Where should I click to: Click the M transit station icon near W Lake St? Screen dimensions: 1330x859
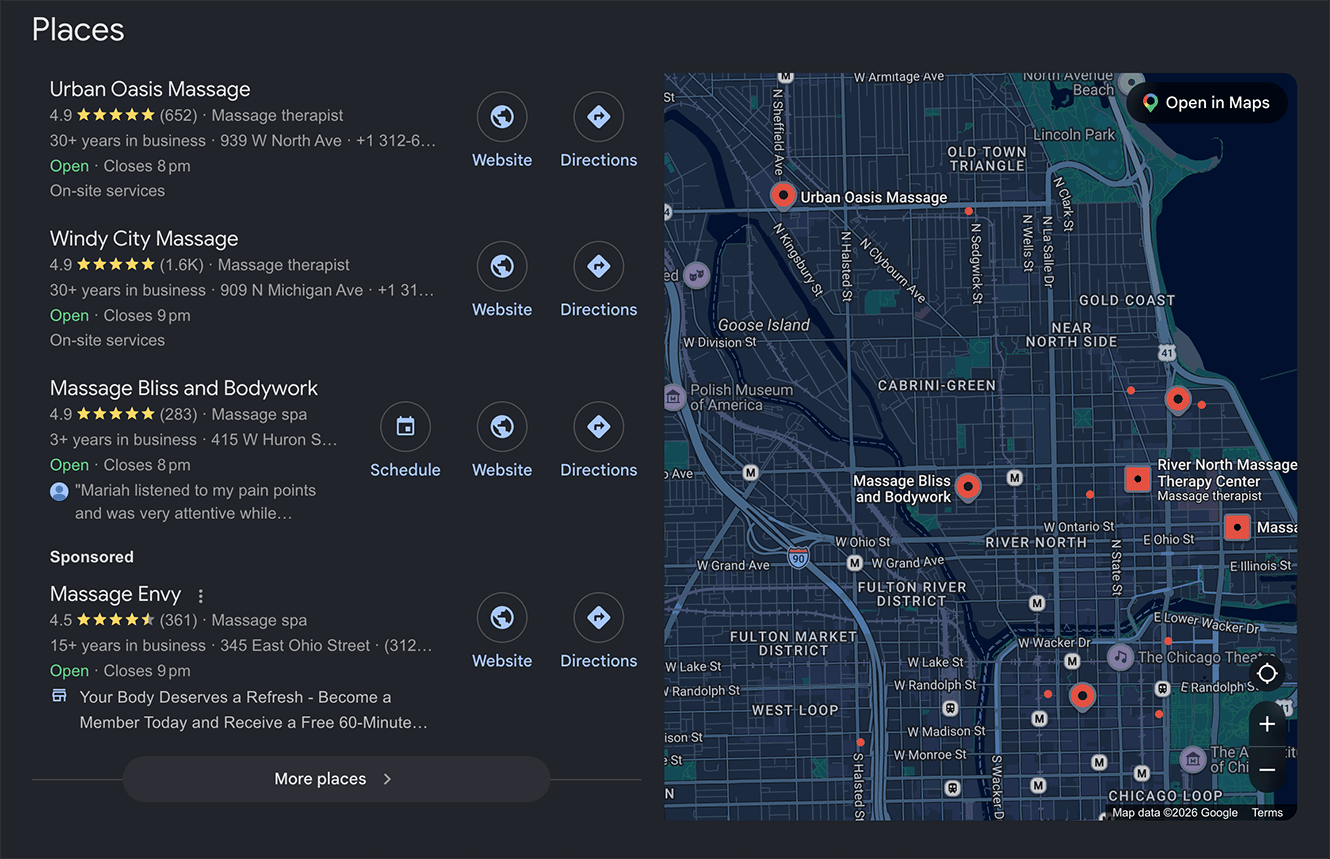point(1072,661)
